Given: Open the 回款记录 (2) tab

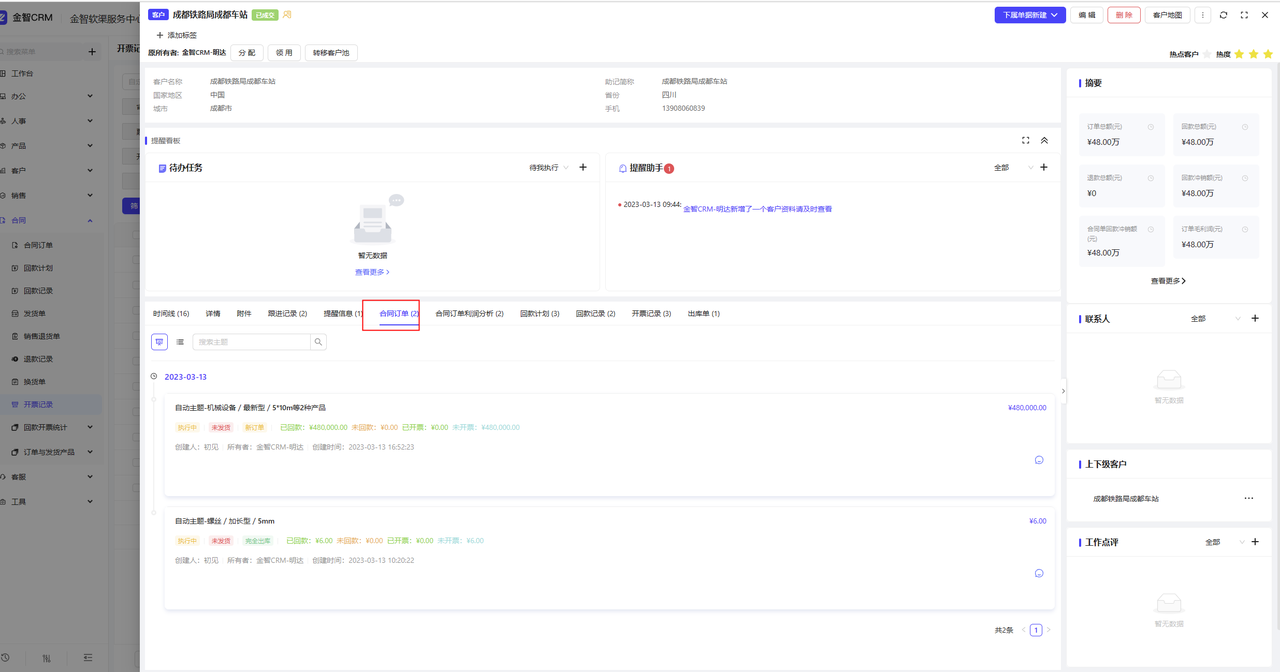Looking at the screenshot, I should pyautogui.click(x=595, y=314).
